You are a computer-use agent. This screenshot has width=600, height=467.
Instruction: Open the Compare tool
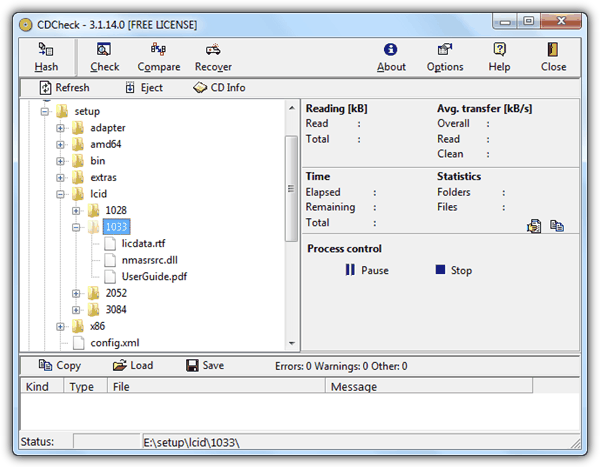[158, 57]
